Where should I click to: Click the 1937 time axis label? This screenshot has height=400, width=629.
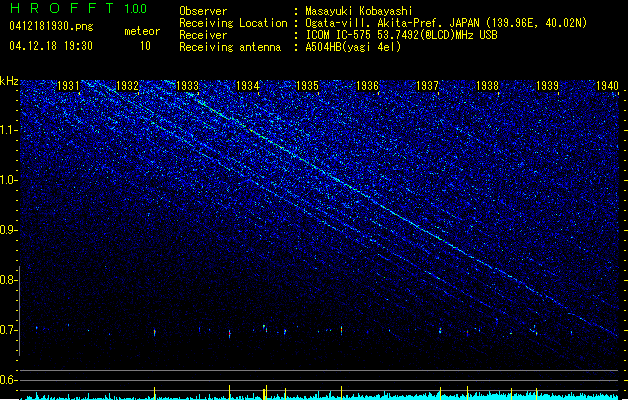tap(428, 86)
